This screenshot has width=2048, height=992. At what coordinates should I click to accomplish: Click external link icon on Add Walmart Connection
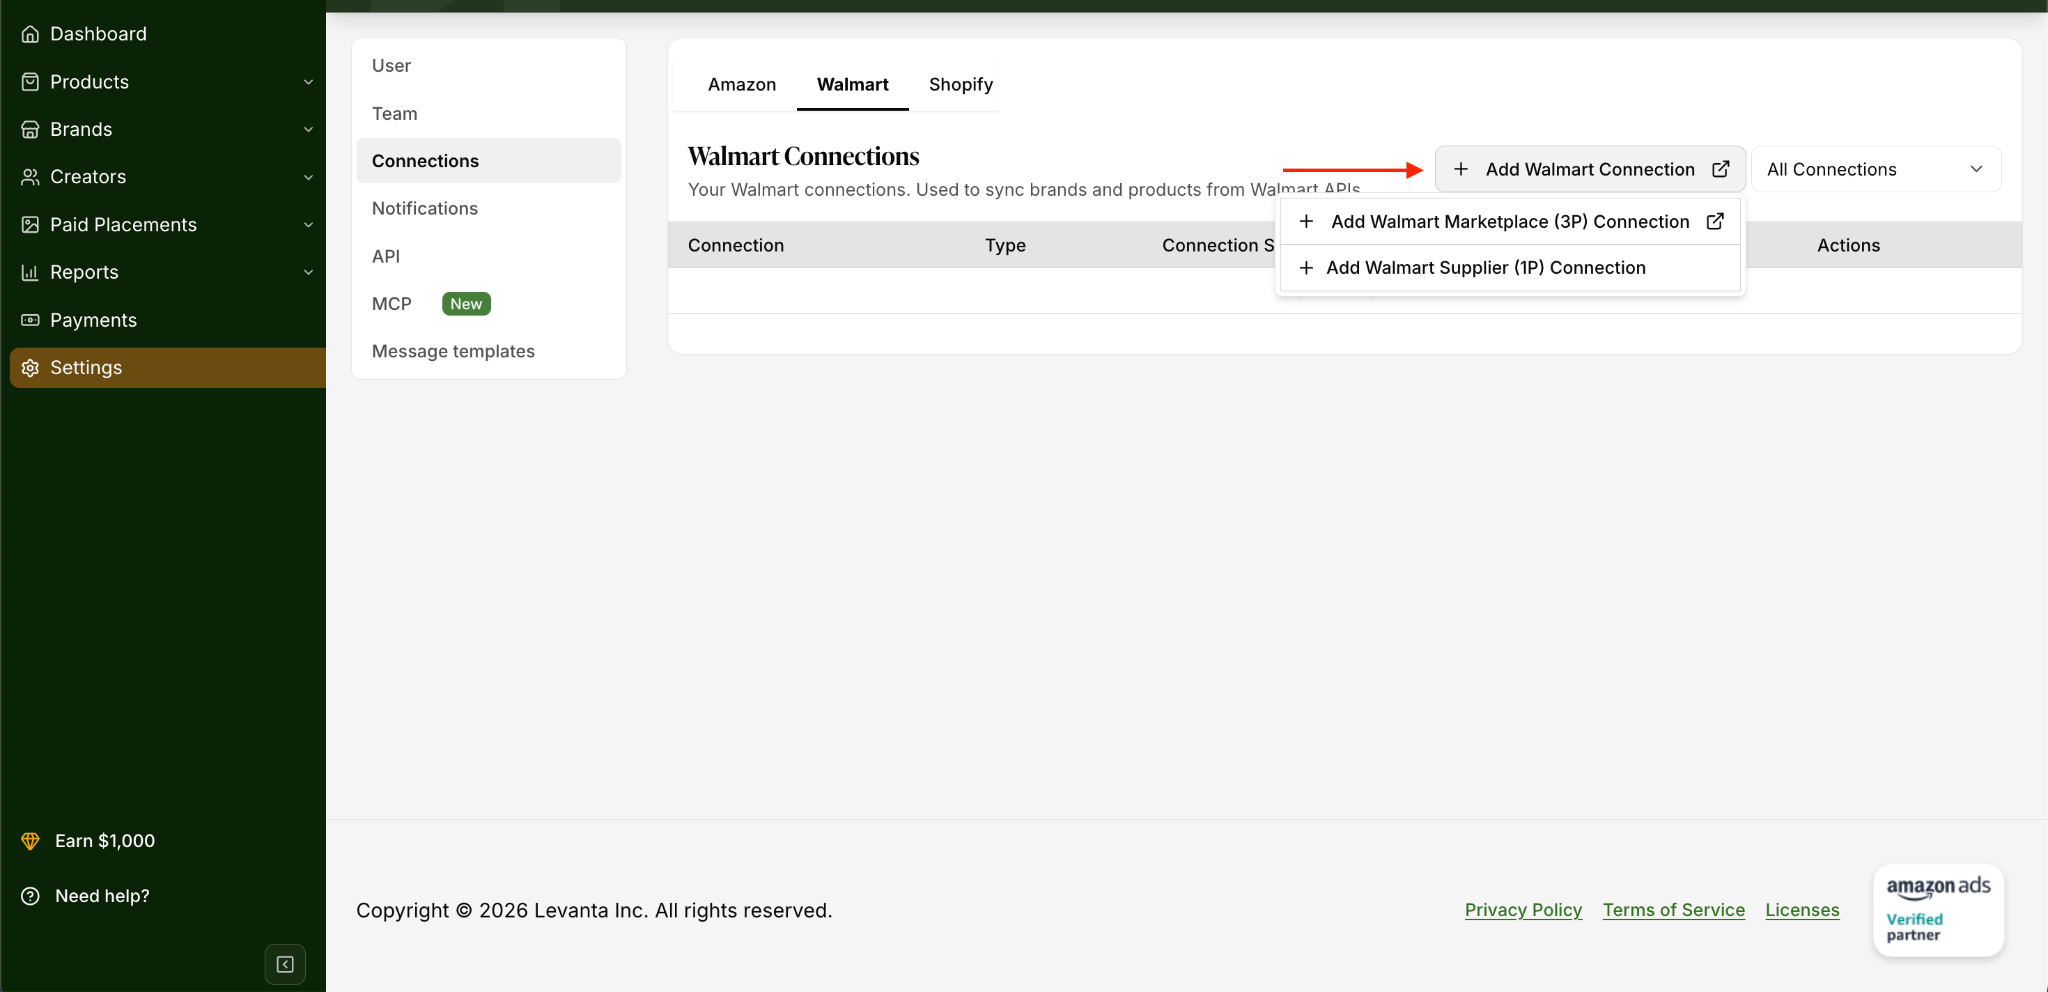1720,169
